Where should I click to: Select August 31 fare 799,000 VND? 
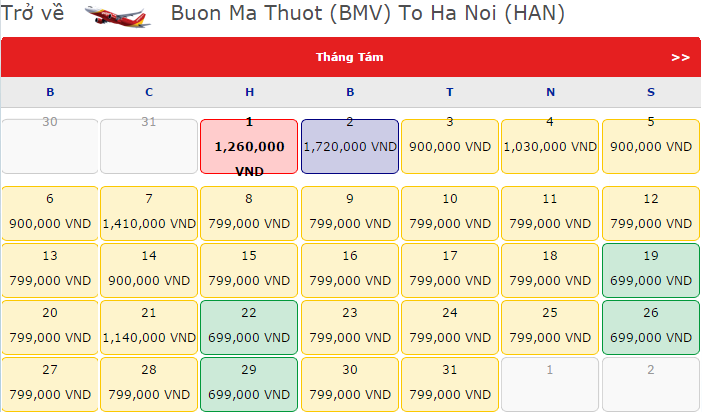(450, 384)
